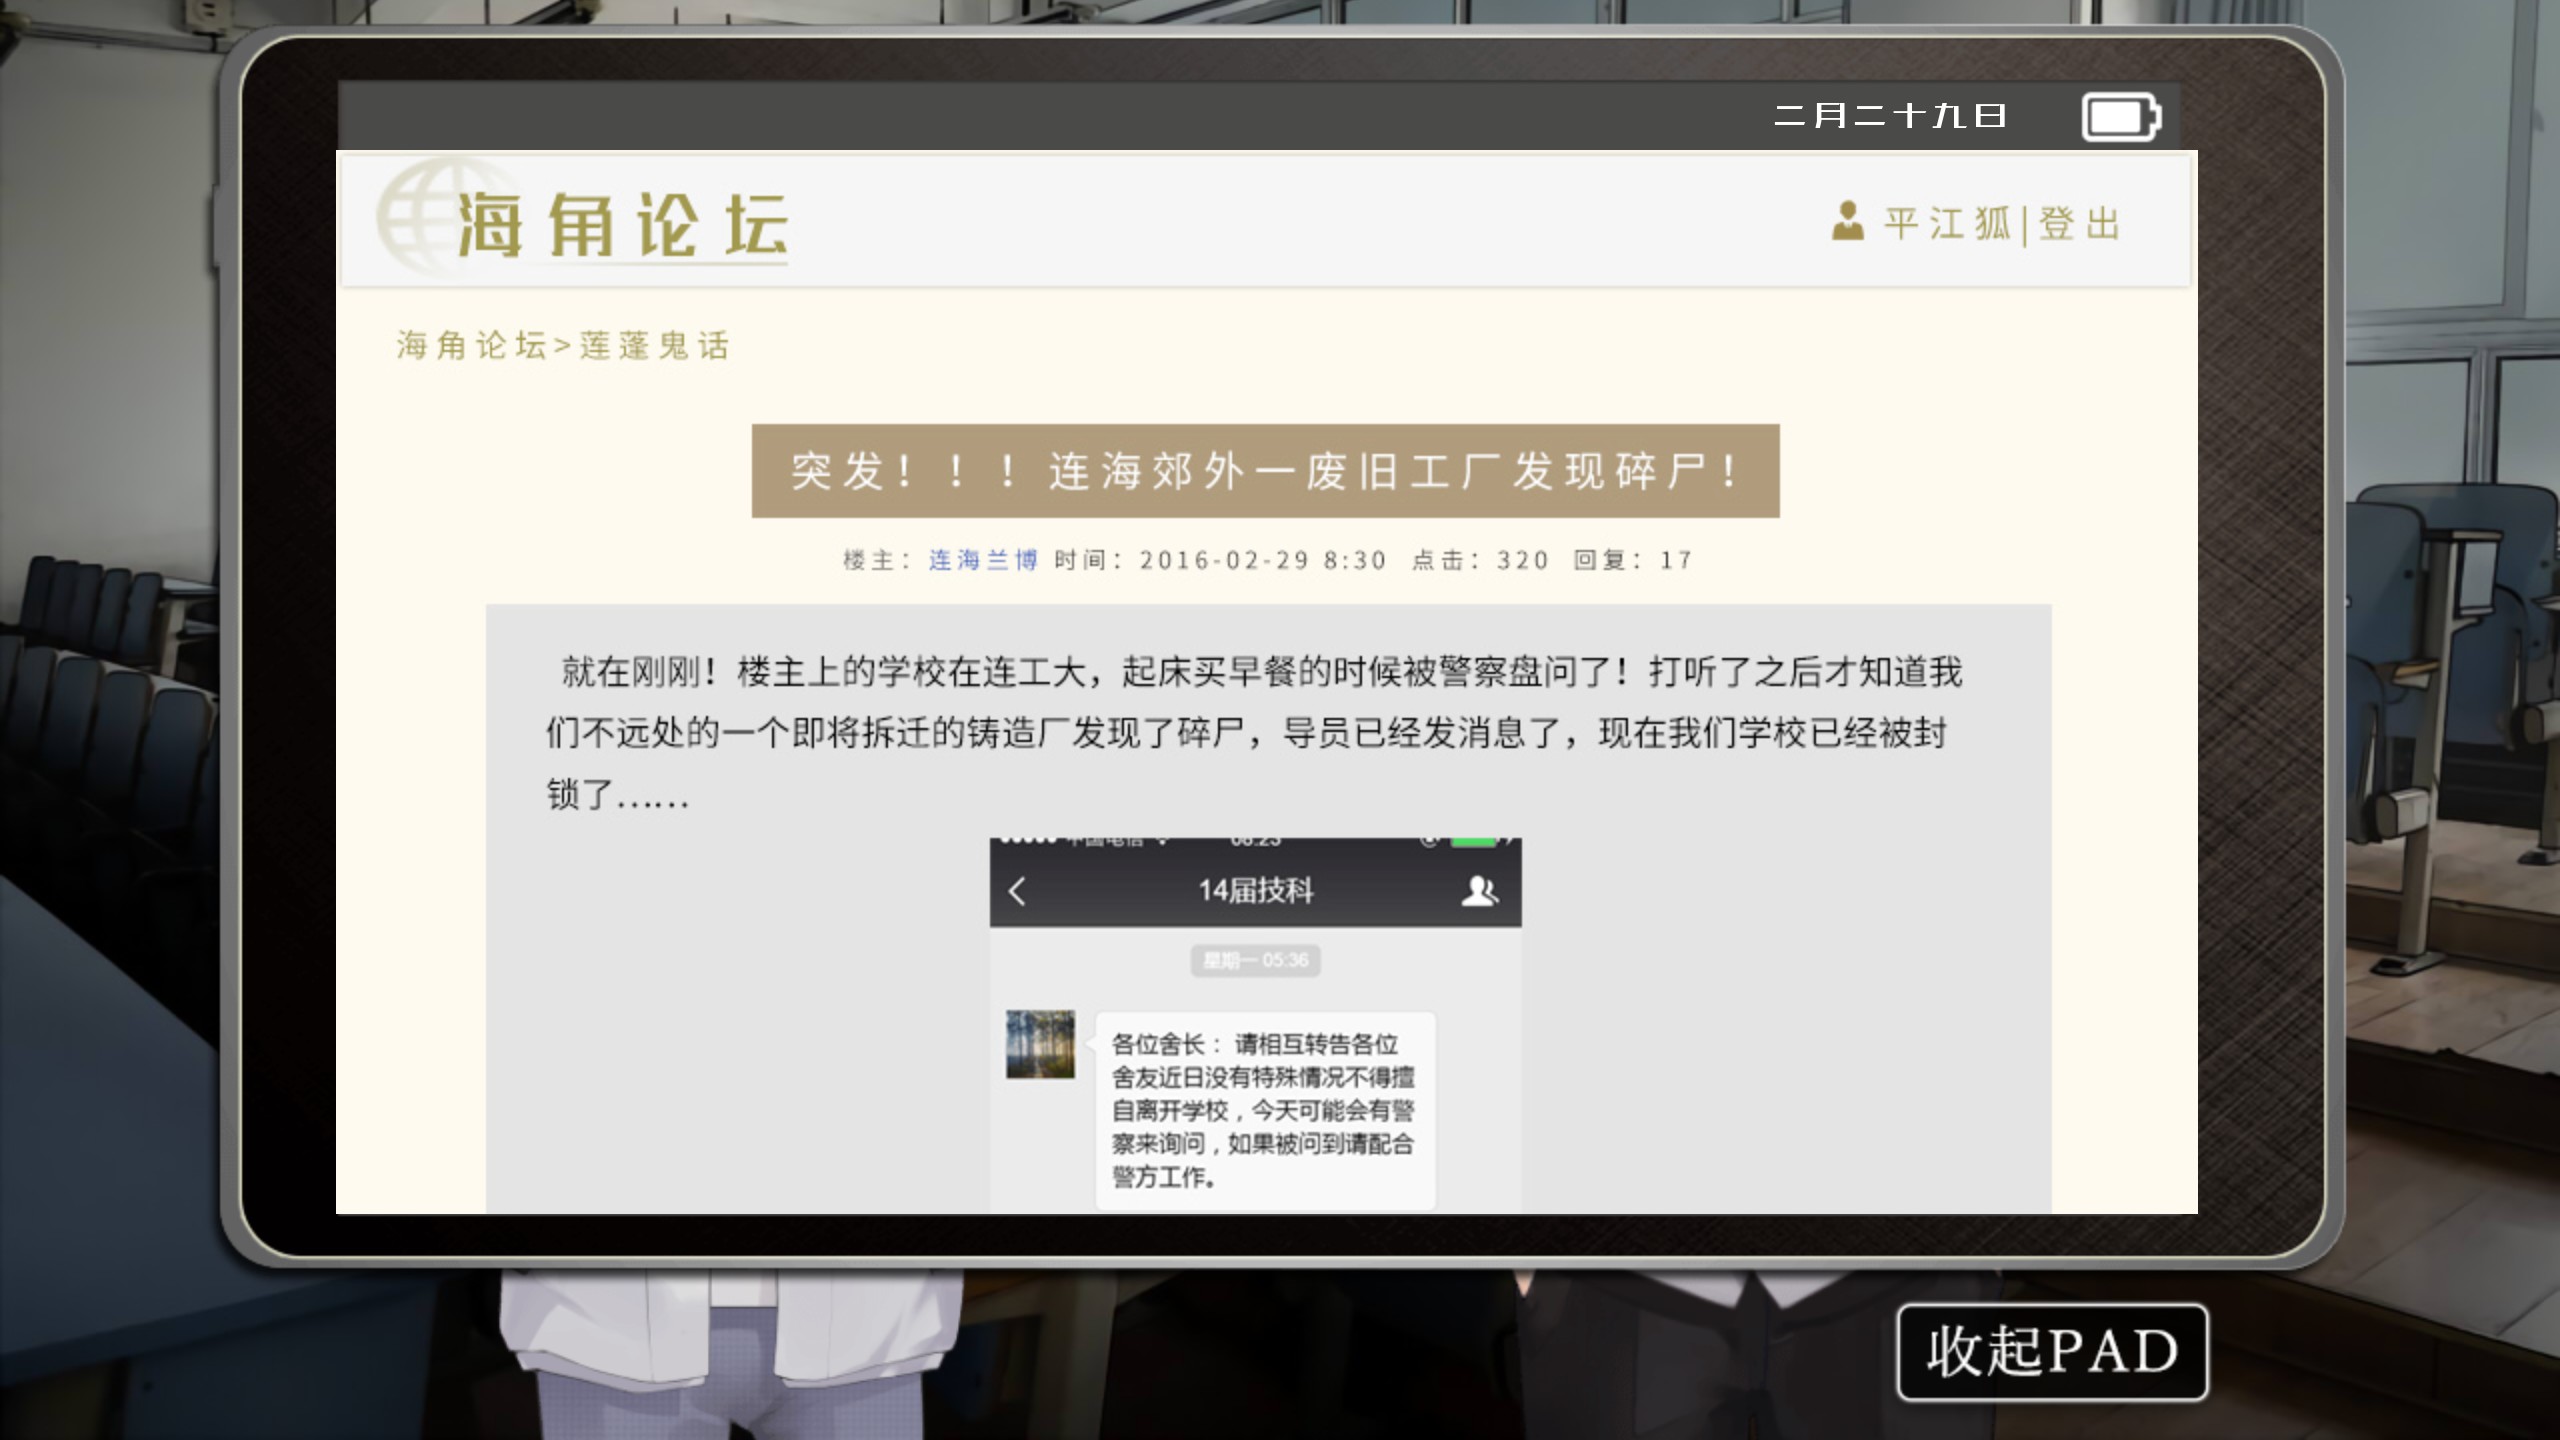Click the post body text paragraph
The image size is (2560, 1440).
1254,733
